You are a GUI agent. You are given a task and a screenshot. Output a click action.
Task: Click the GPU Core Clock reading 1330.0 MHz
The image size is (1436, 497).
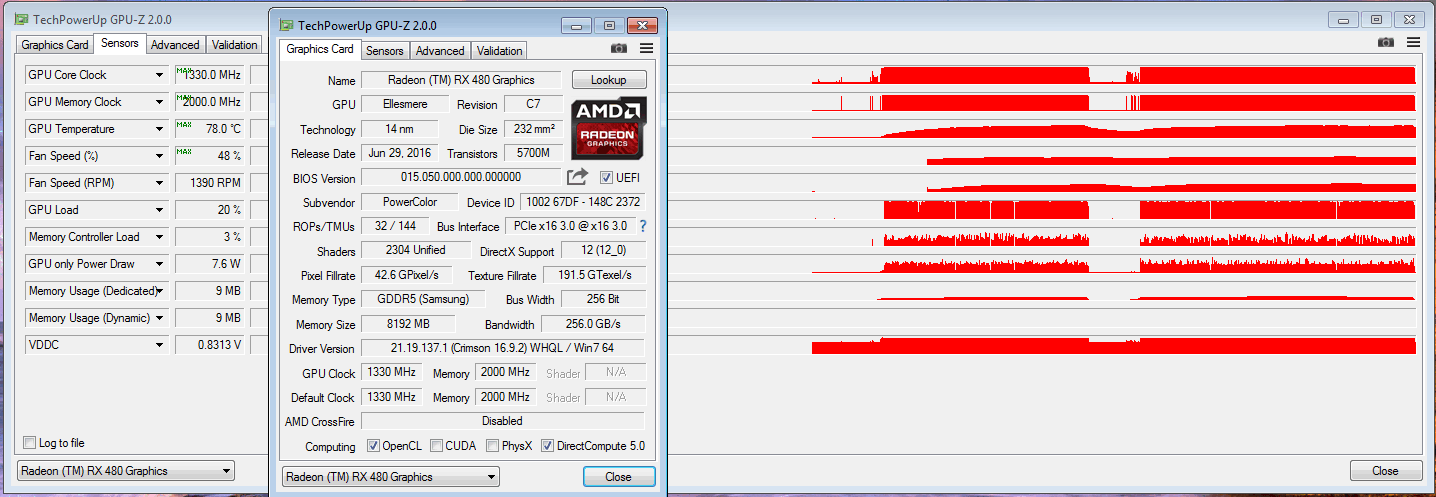[x=210, y=75]
